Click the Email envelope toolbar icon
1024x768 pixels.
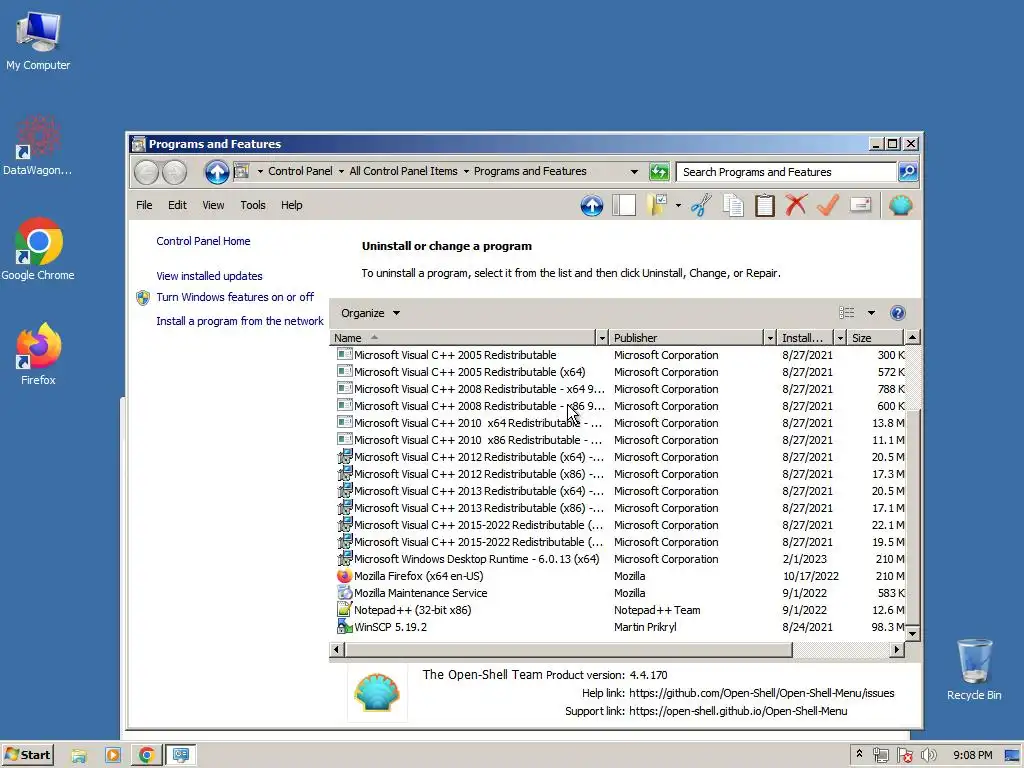coord(861,206)
